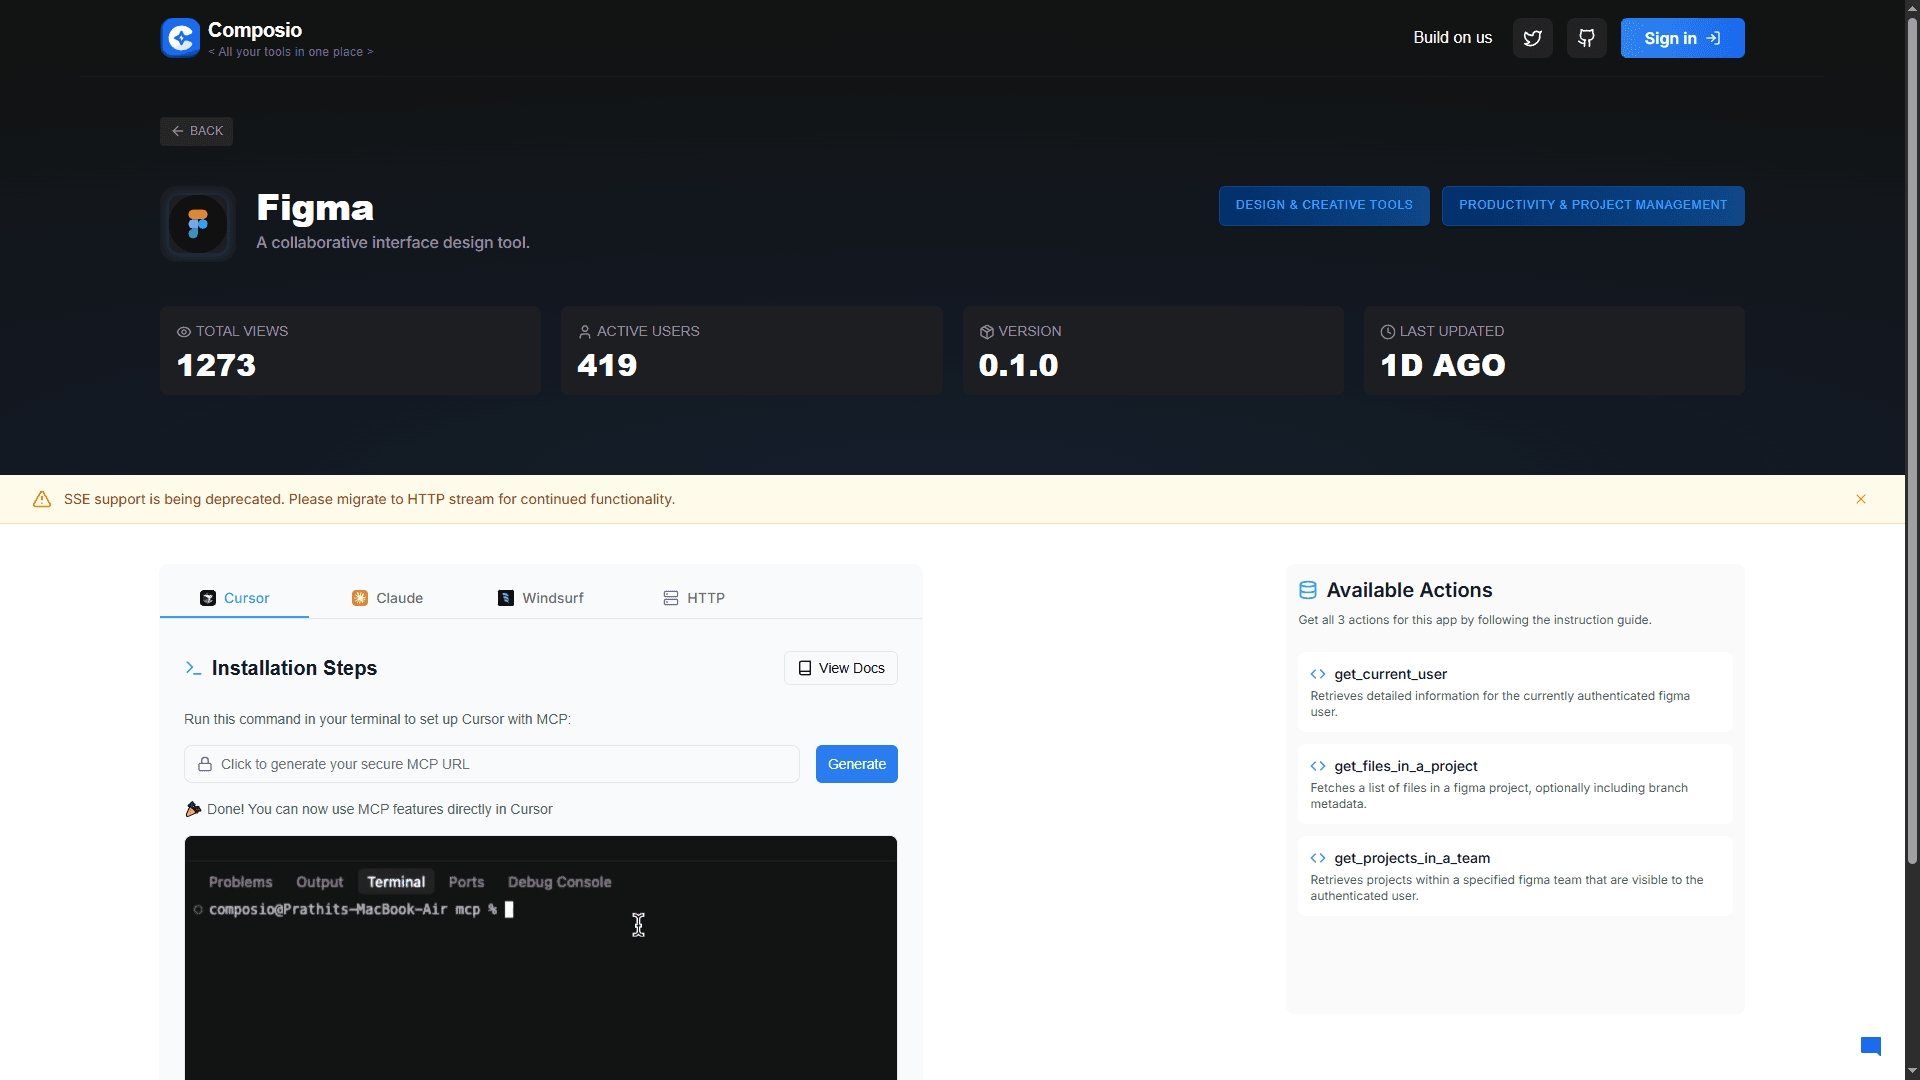Select the Output tab in the terminal panel
This screenshot has height=1080, width=1920.
coord(318,882)
